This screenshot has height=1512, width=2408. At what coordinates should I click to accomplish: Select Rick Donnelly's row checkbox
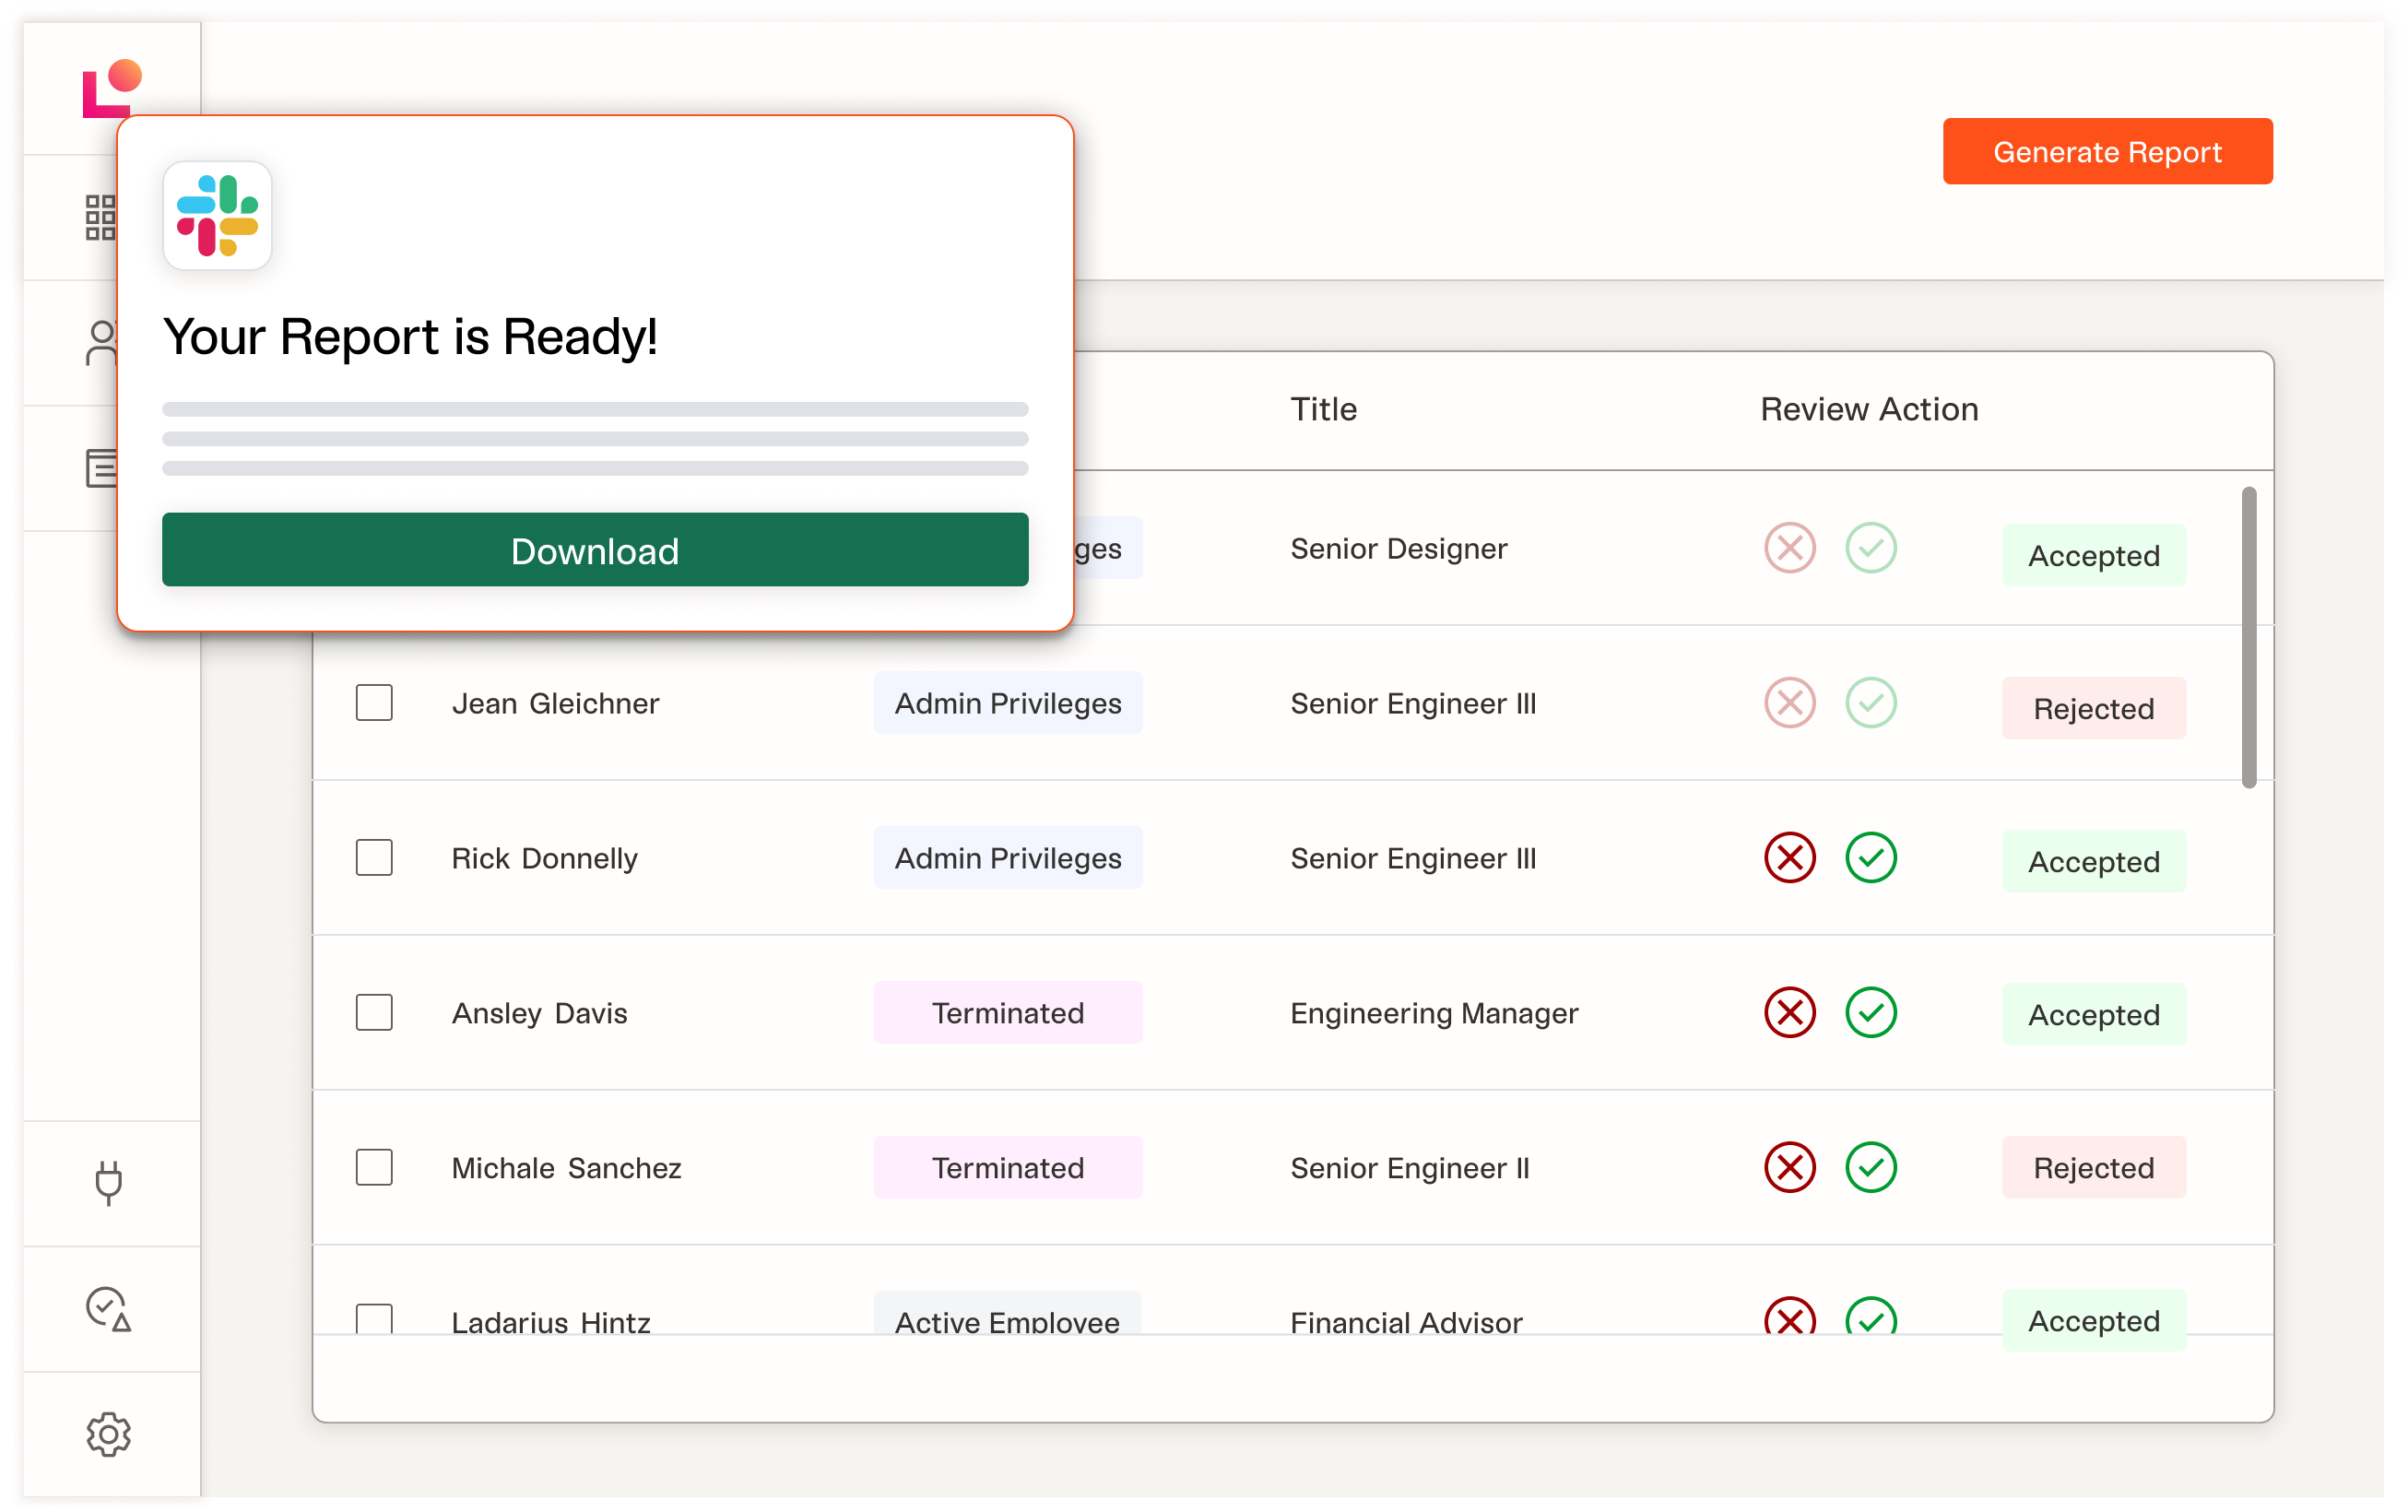[374, 858]
